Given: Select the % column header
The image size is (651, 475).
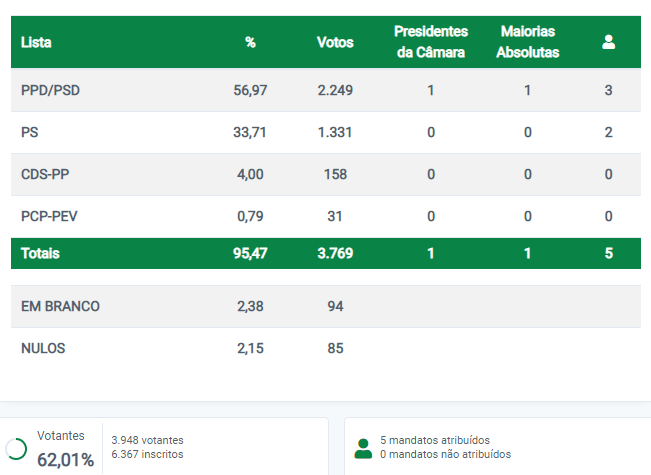Looking at the screenshot, I should coord(250,42).
